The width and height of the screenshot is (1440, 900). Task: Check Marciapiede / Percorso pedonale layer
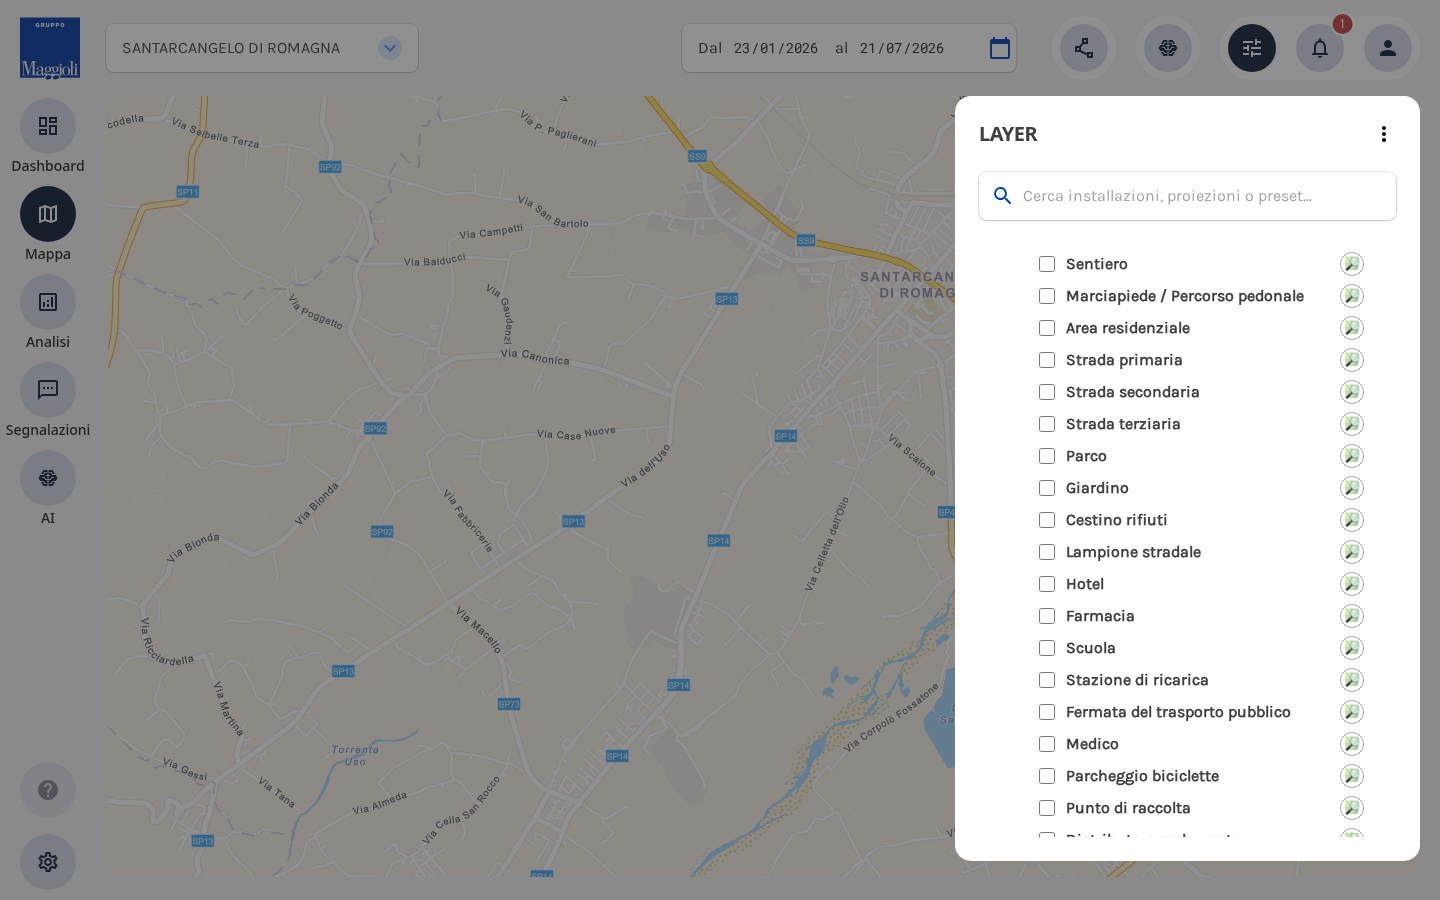1047,296
